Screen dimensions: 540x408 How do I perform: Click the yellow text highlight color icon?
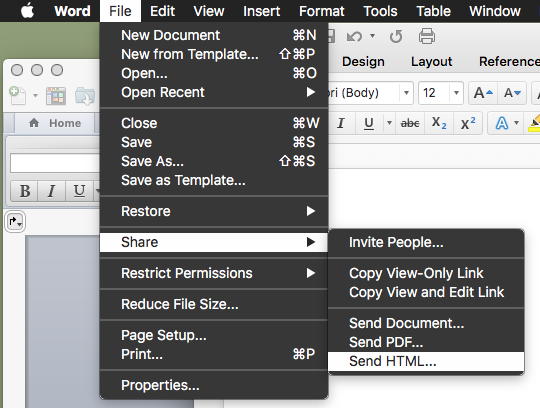(x=534, y=123)
